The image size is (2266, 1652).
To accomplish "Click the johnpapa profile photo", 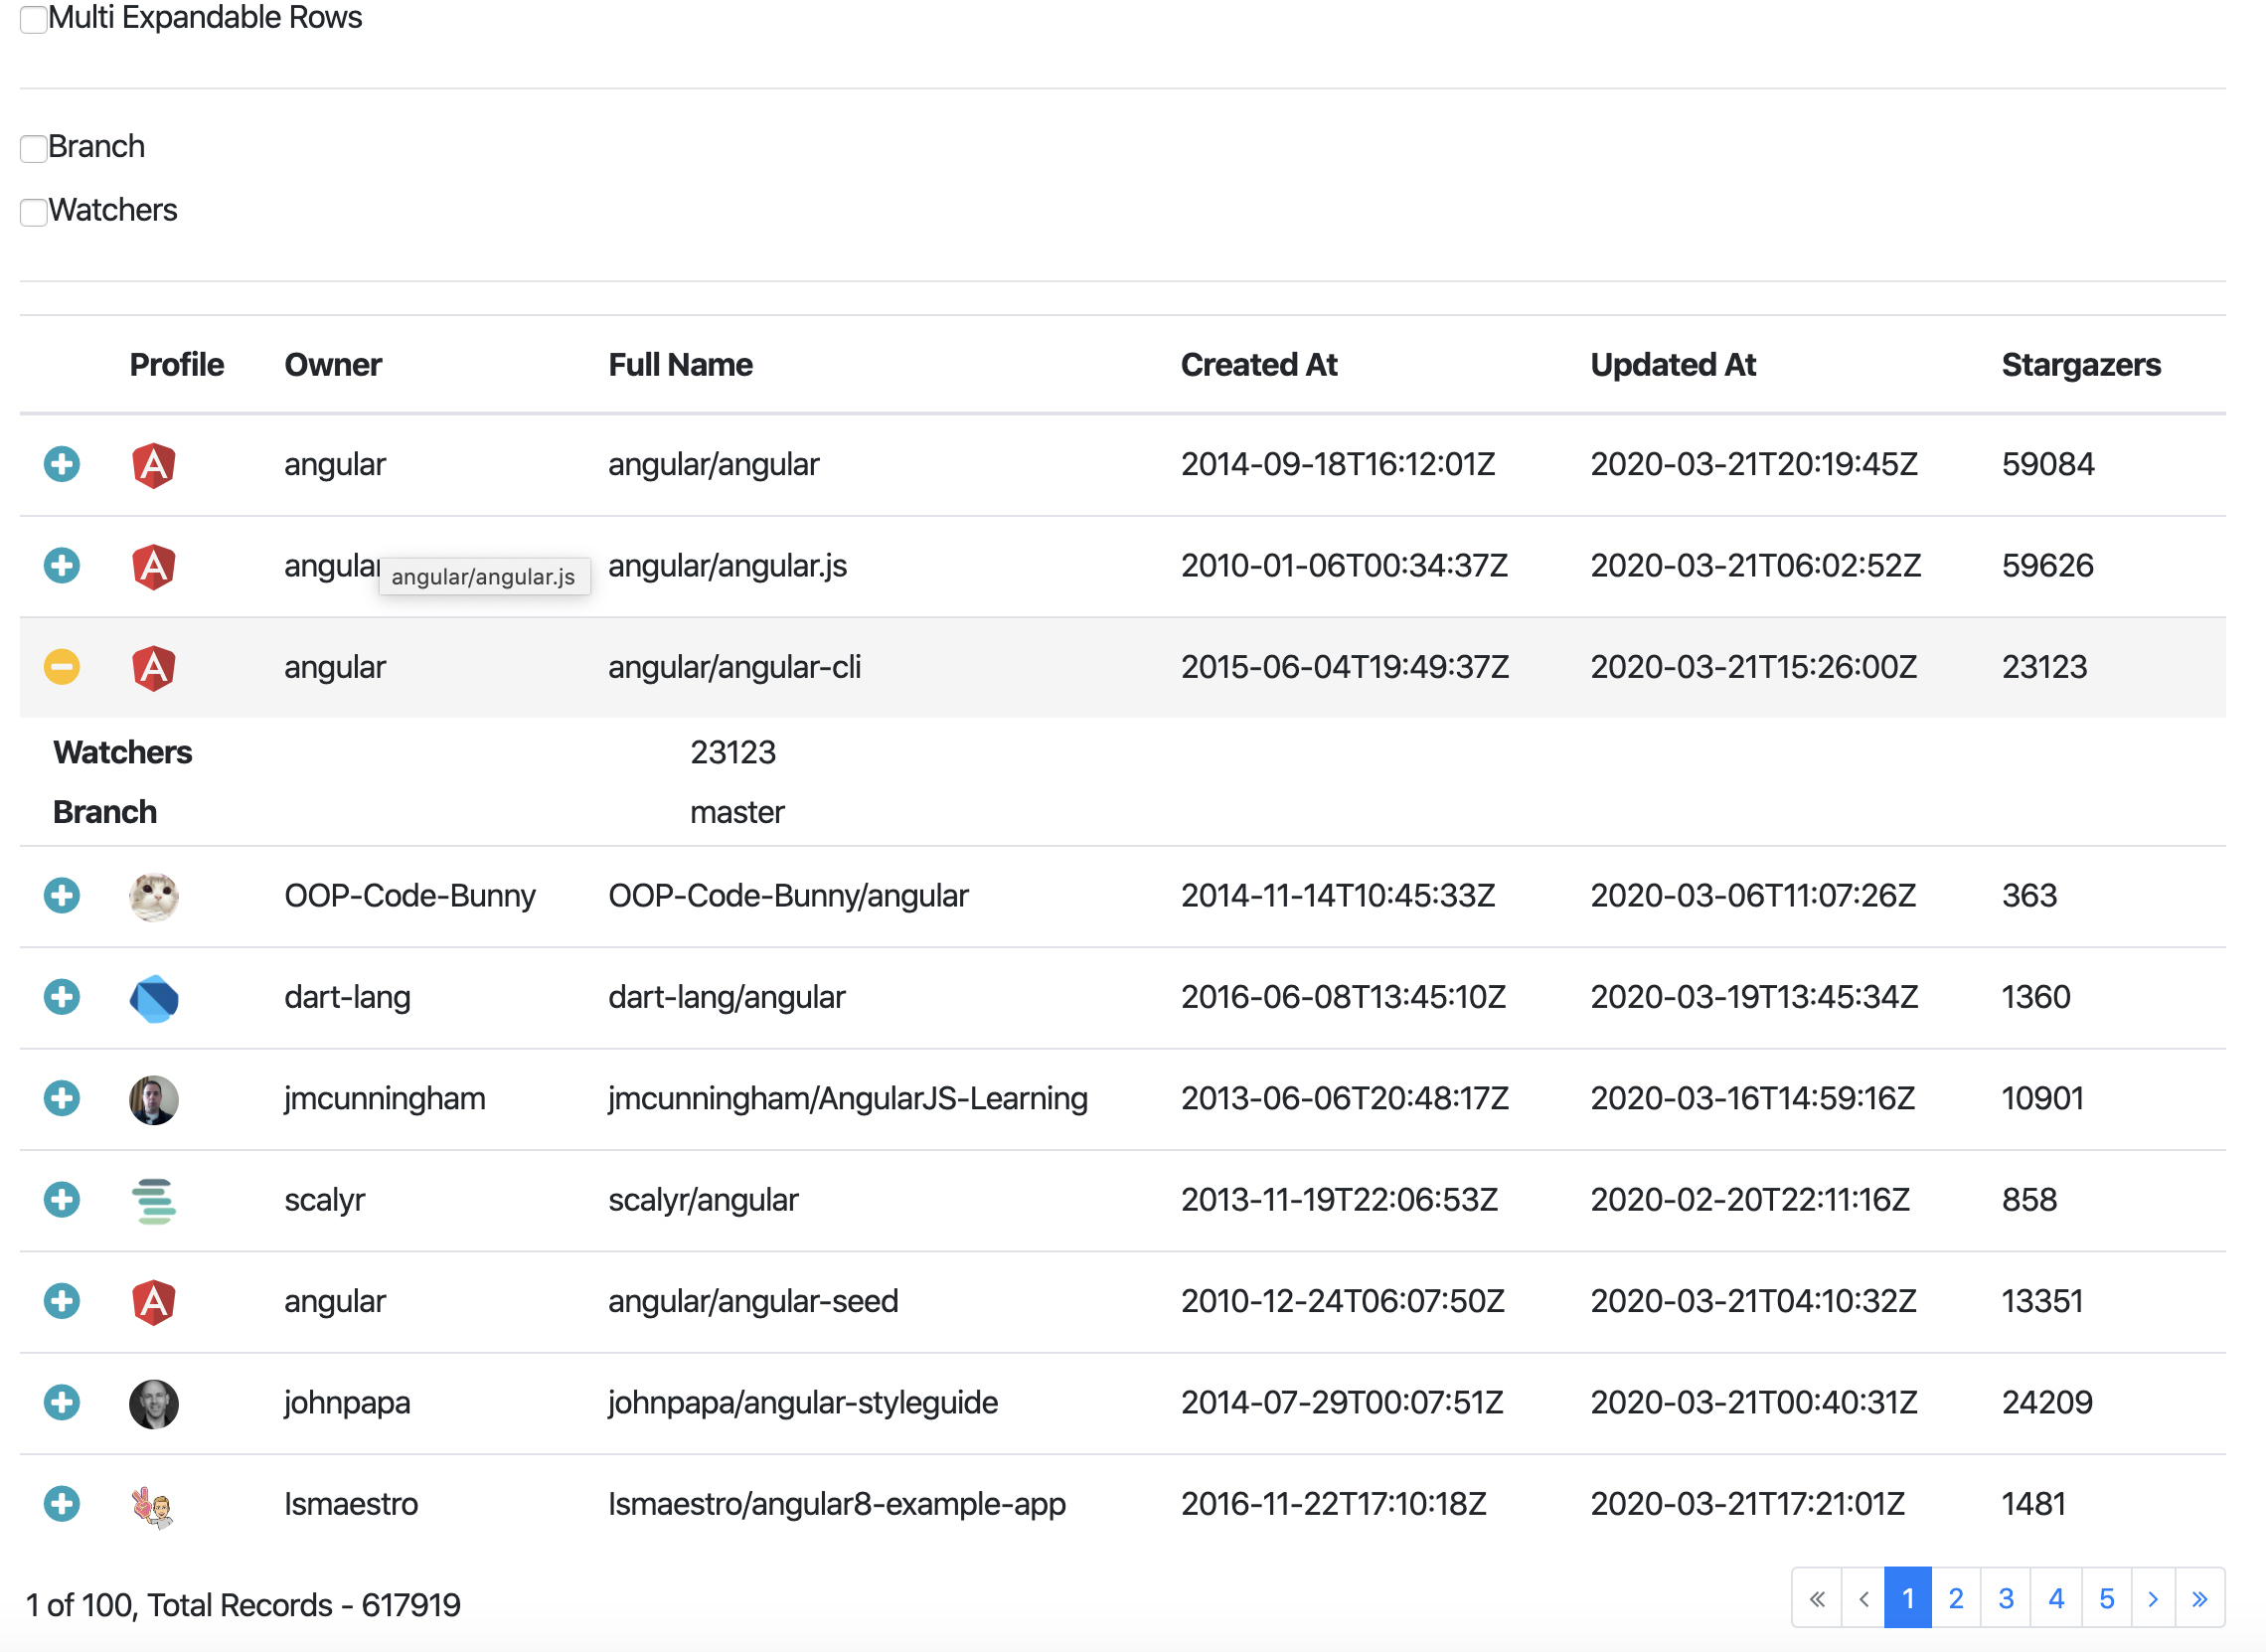I will [153, 1403].
